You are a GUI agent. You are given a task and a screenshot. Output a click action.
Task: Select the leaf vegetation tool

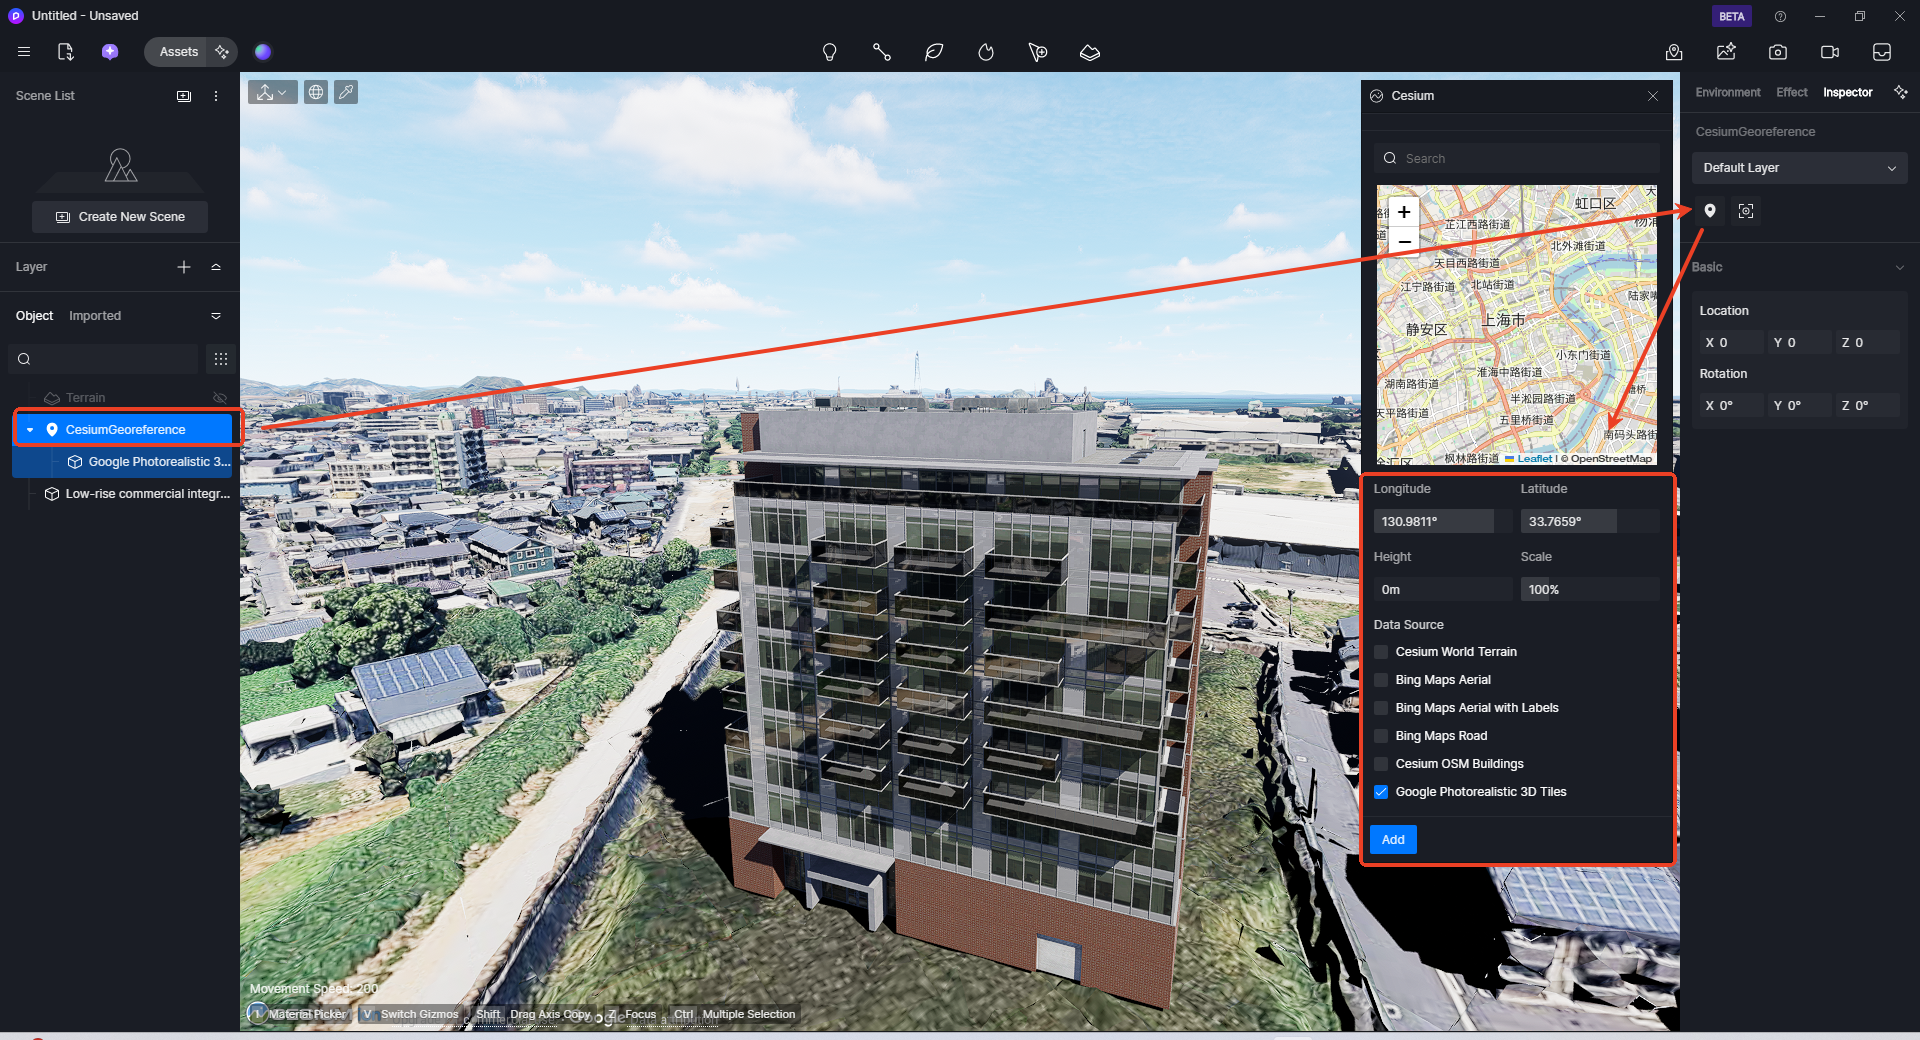934,52
